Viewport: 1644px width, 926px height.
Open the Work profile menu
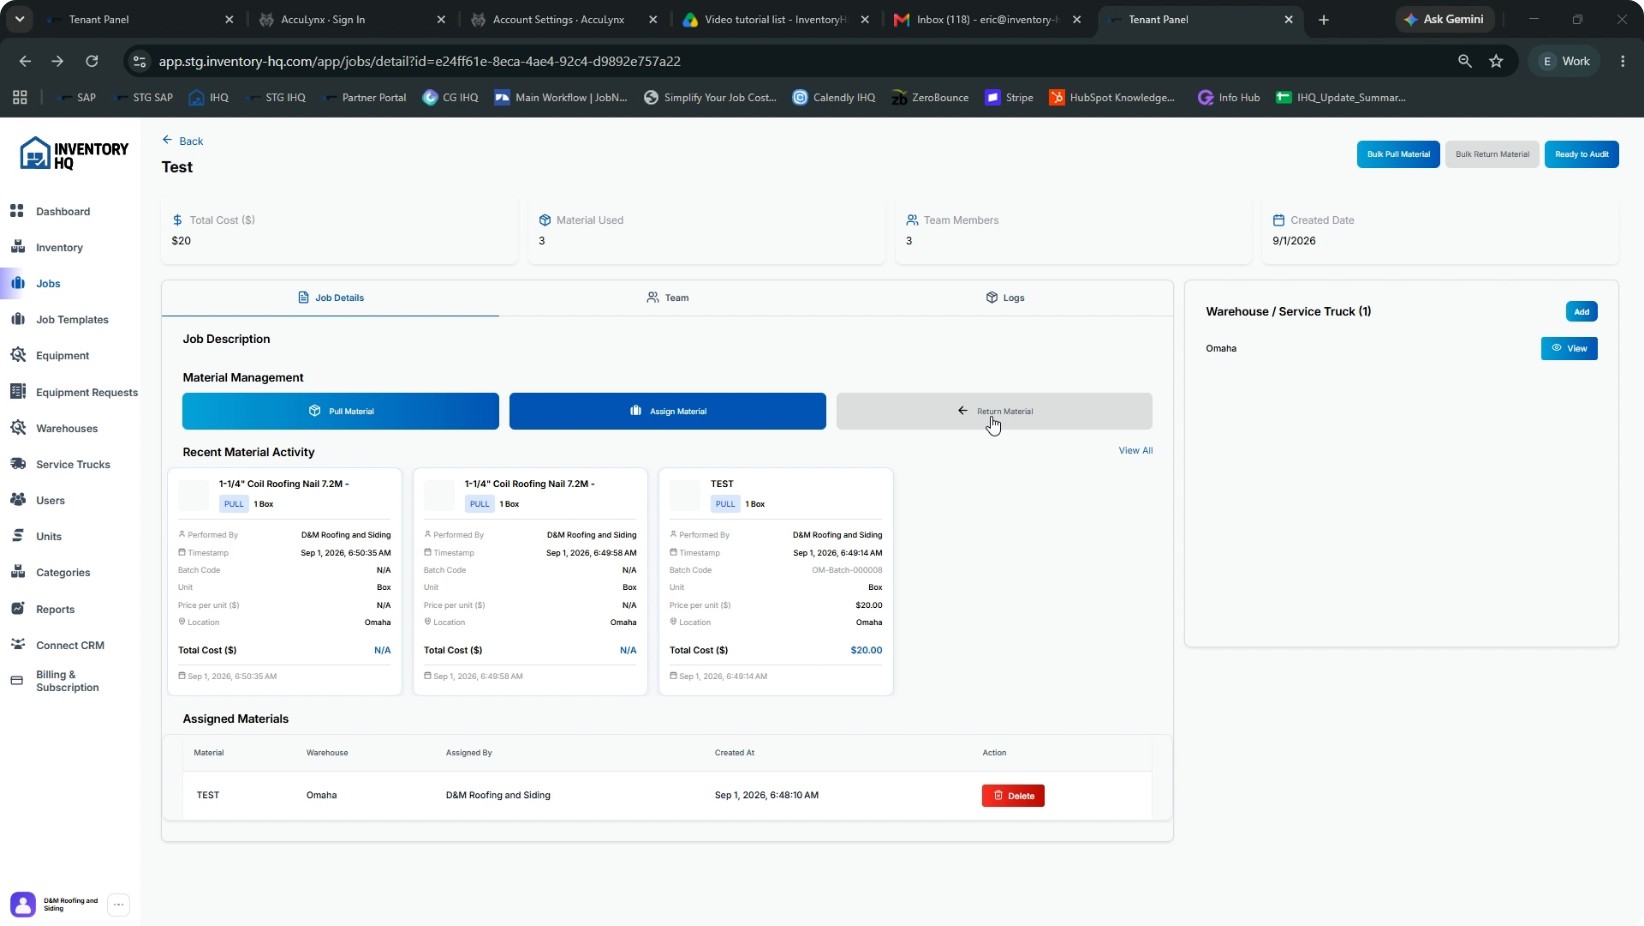1565,61
